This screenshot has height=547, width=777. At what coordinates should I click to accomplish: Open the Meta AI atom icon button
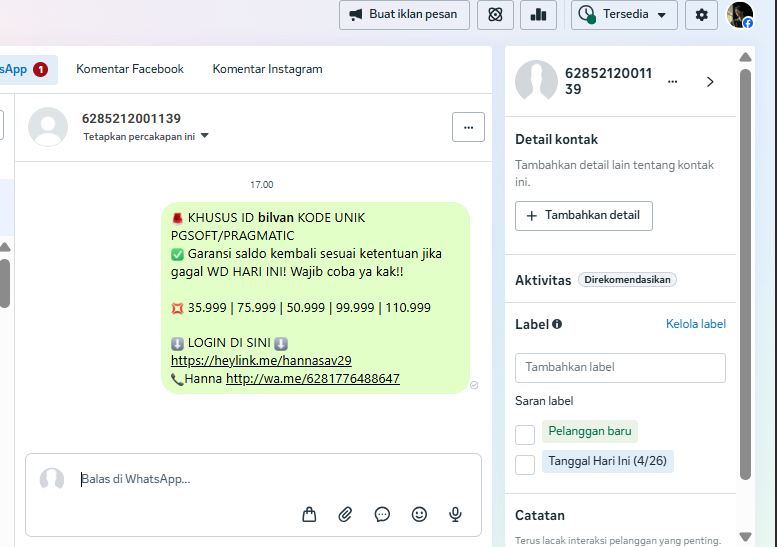click(495, 15)
